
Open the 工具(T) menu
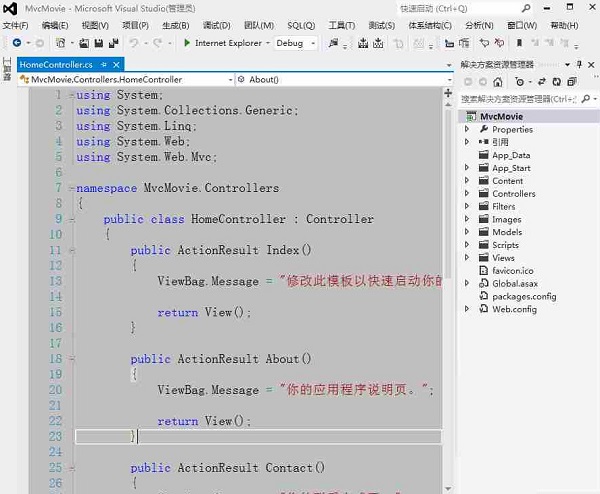342,26
